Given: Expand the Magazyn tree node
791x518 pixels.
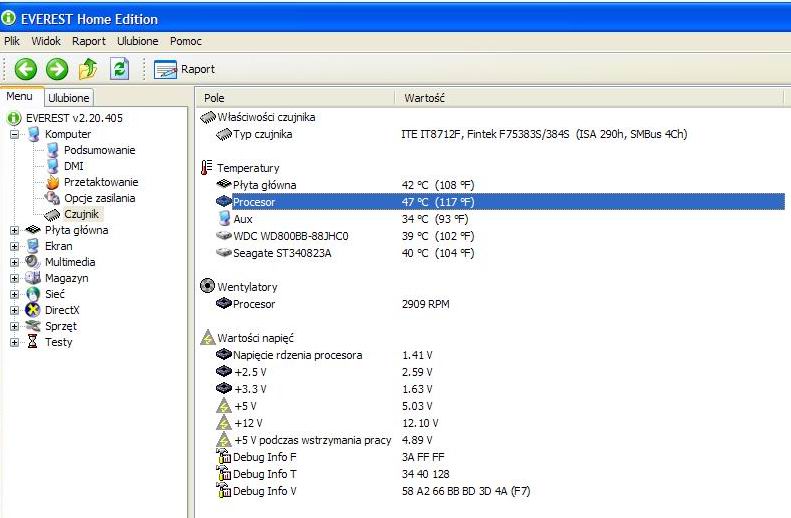Looking at the screenshot, I should 15,278.
